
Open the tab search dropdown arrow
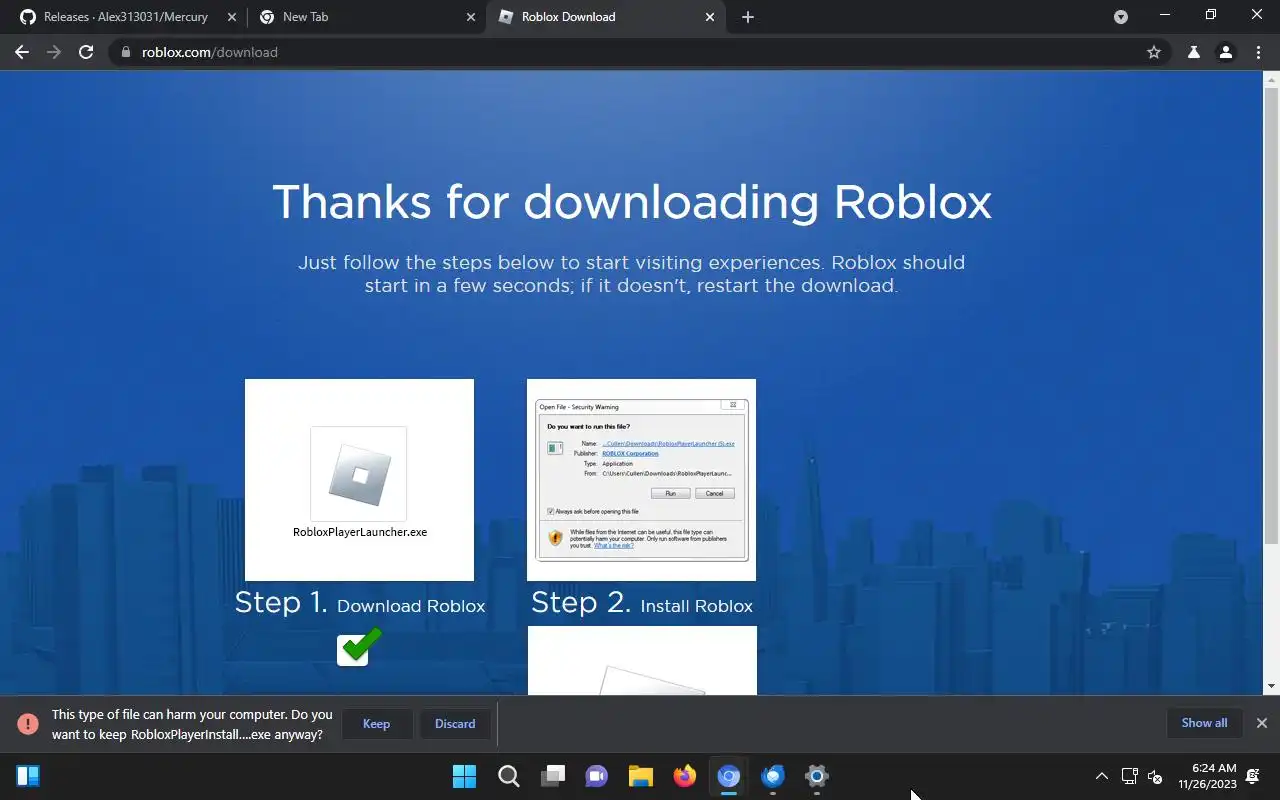(x=1121, y=17)
